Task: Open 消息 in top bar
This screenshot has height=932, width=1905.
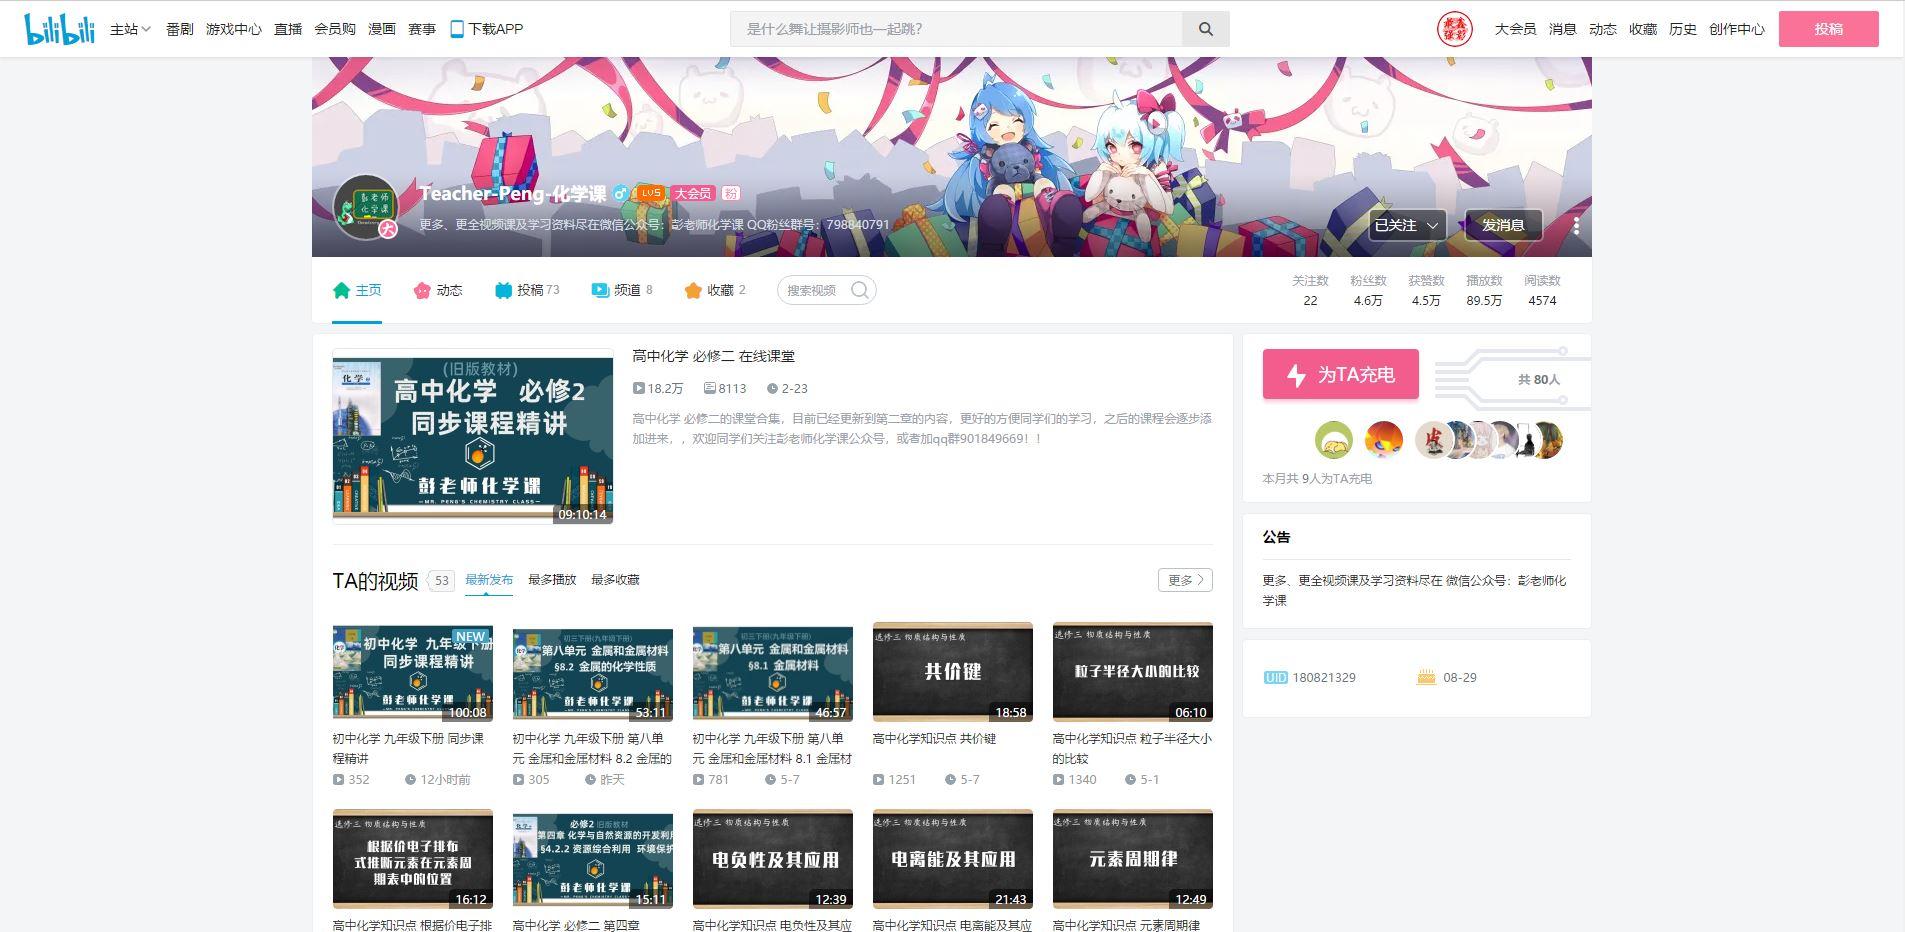Action: 1562,29
